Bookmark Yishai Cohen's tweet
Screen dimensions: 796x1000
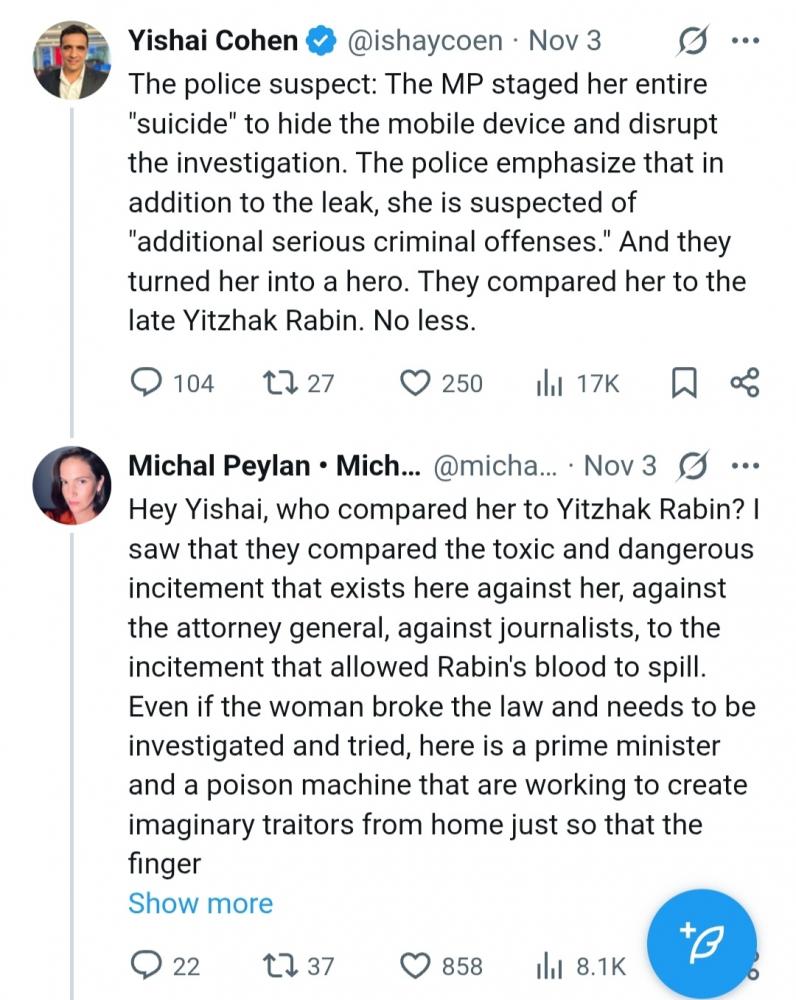[684, 383]
